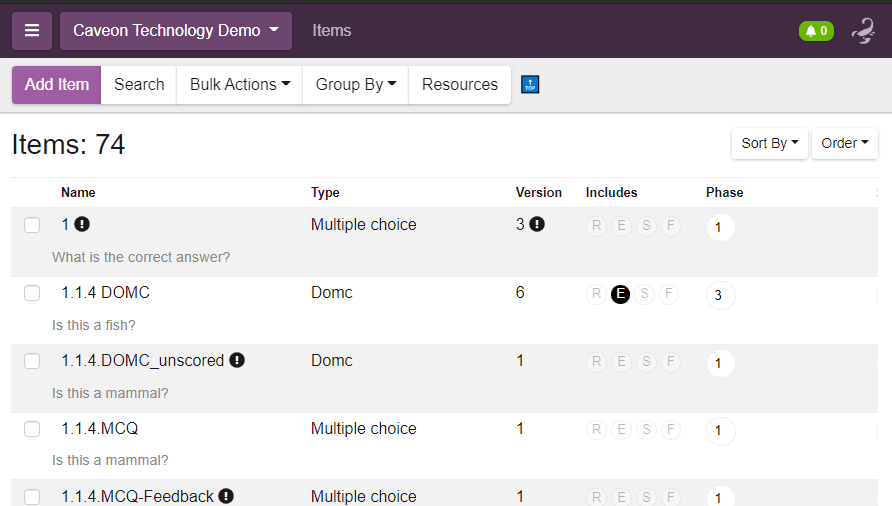This screenshot has width=892, height=506.
Task: Click Multiple choice type in 1.1.4.MCQ row
Action: [364, 429]
